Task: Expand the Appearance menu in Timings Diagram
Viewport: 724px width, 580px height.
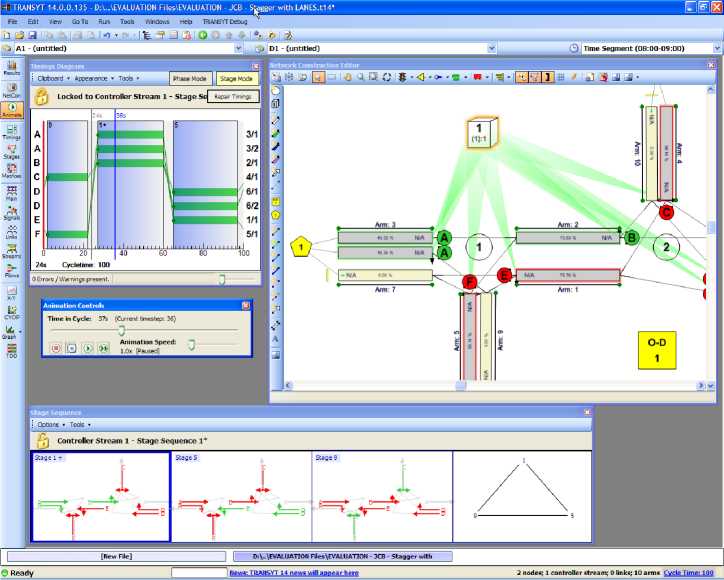Action: (94, 79)
